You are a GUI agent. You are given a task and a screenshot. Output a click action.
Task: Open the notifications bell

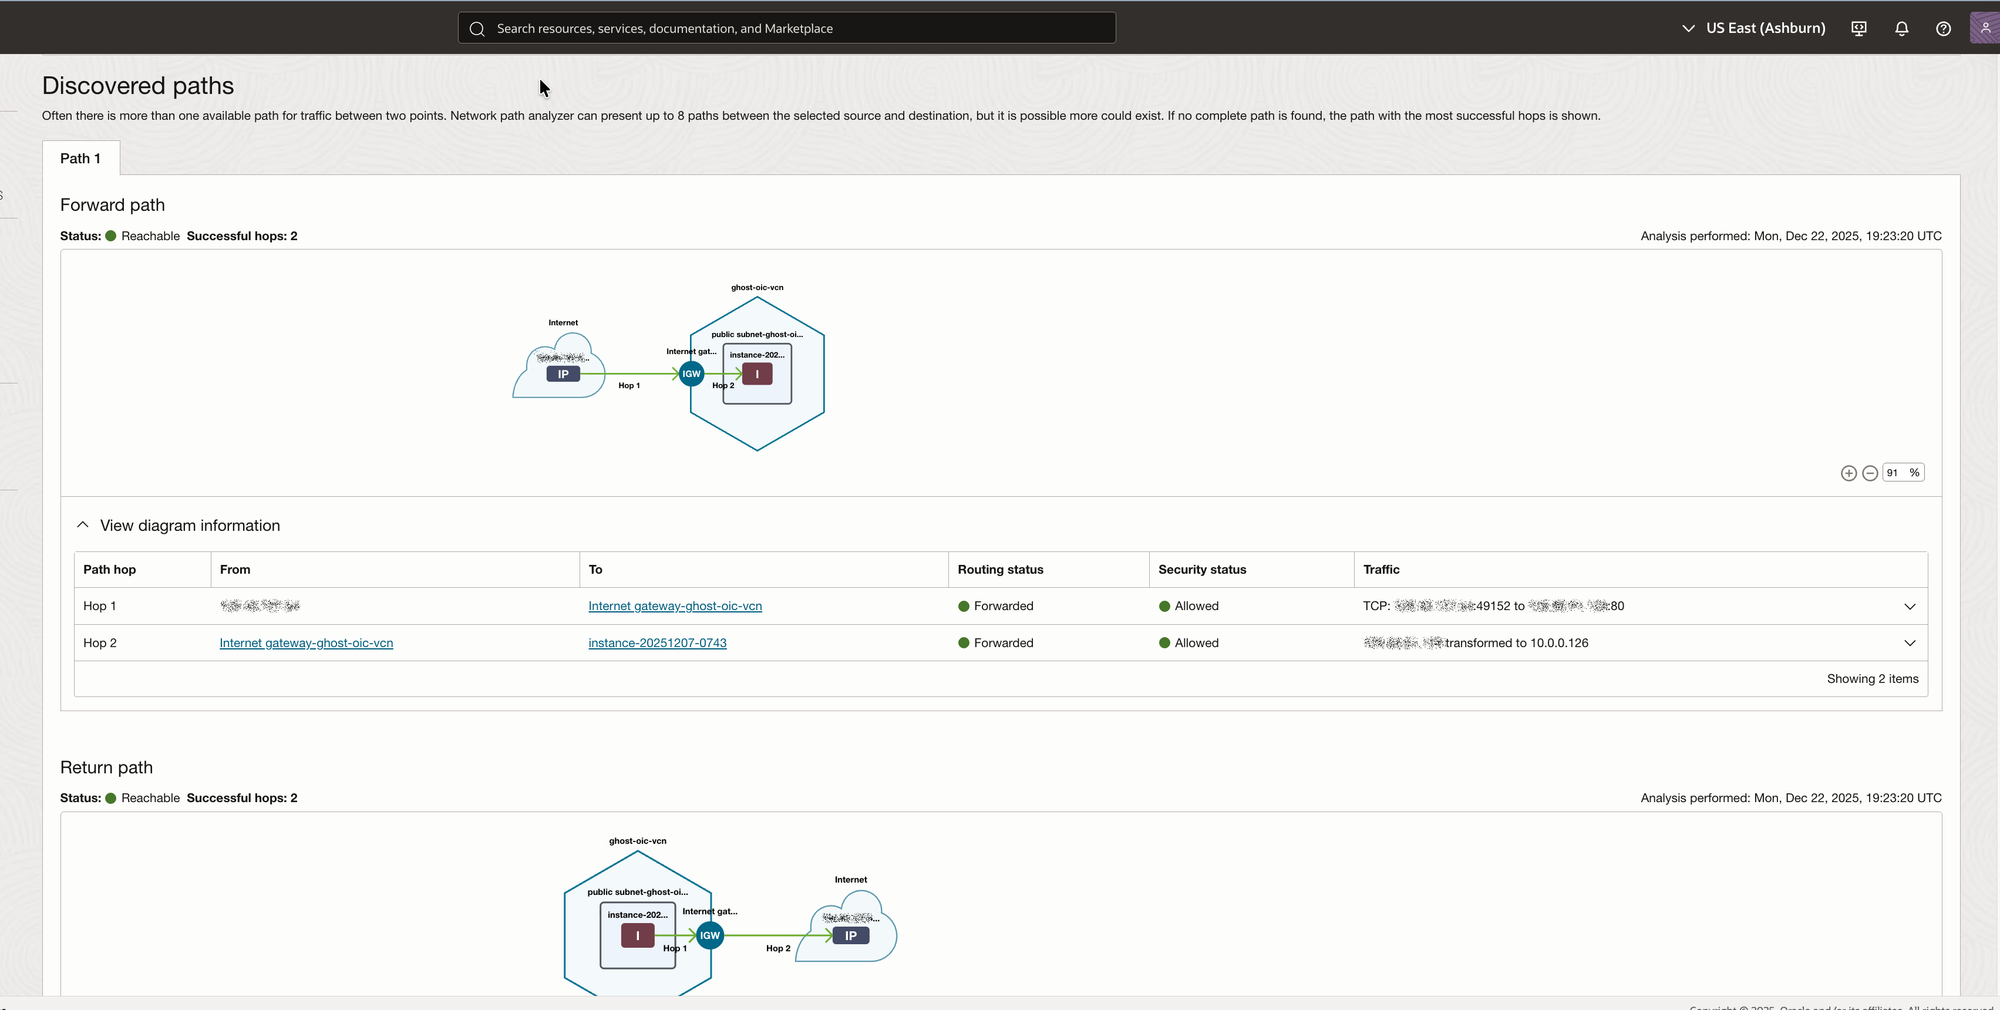point(1901,28)
